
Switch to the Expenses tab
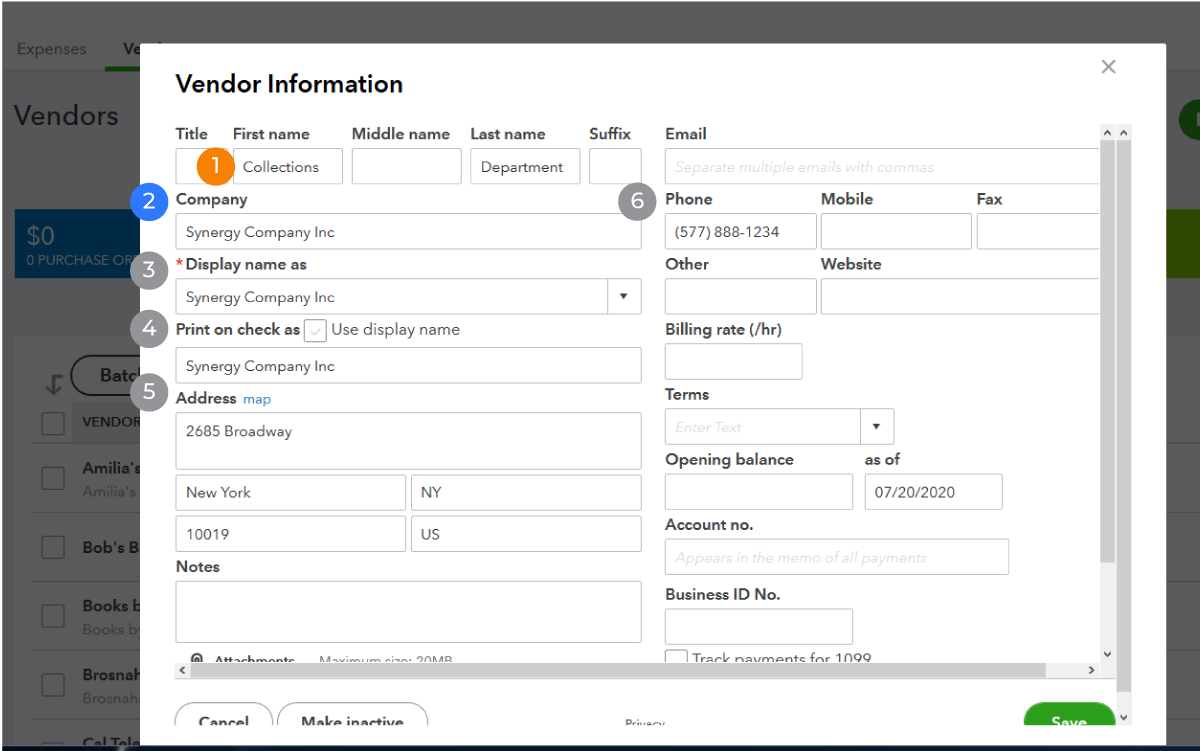(x=52, y=49)
